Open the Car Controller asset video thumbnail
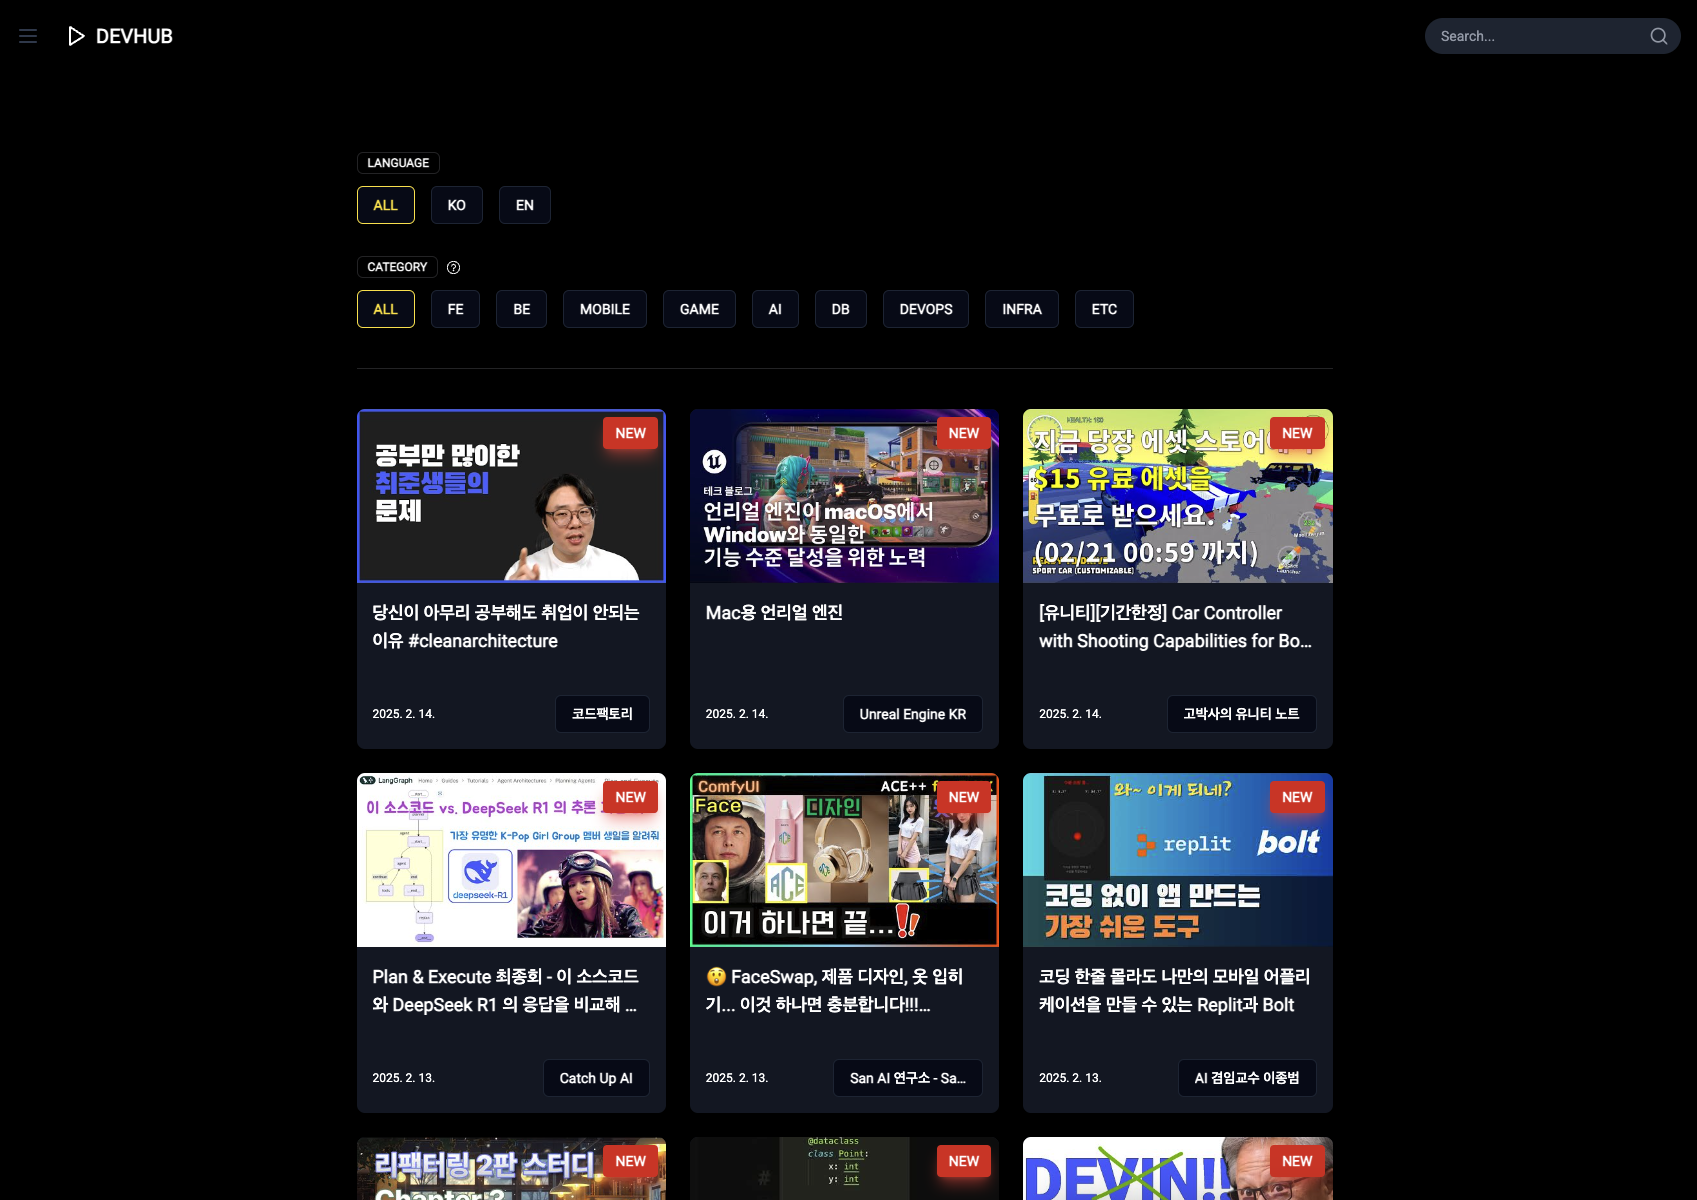 click(1178, 496)
